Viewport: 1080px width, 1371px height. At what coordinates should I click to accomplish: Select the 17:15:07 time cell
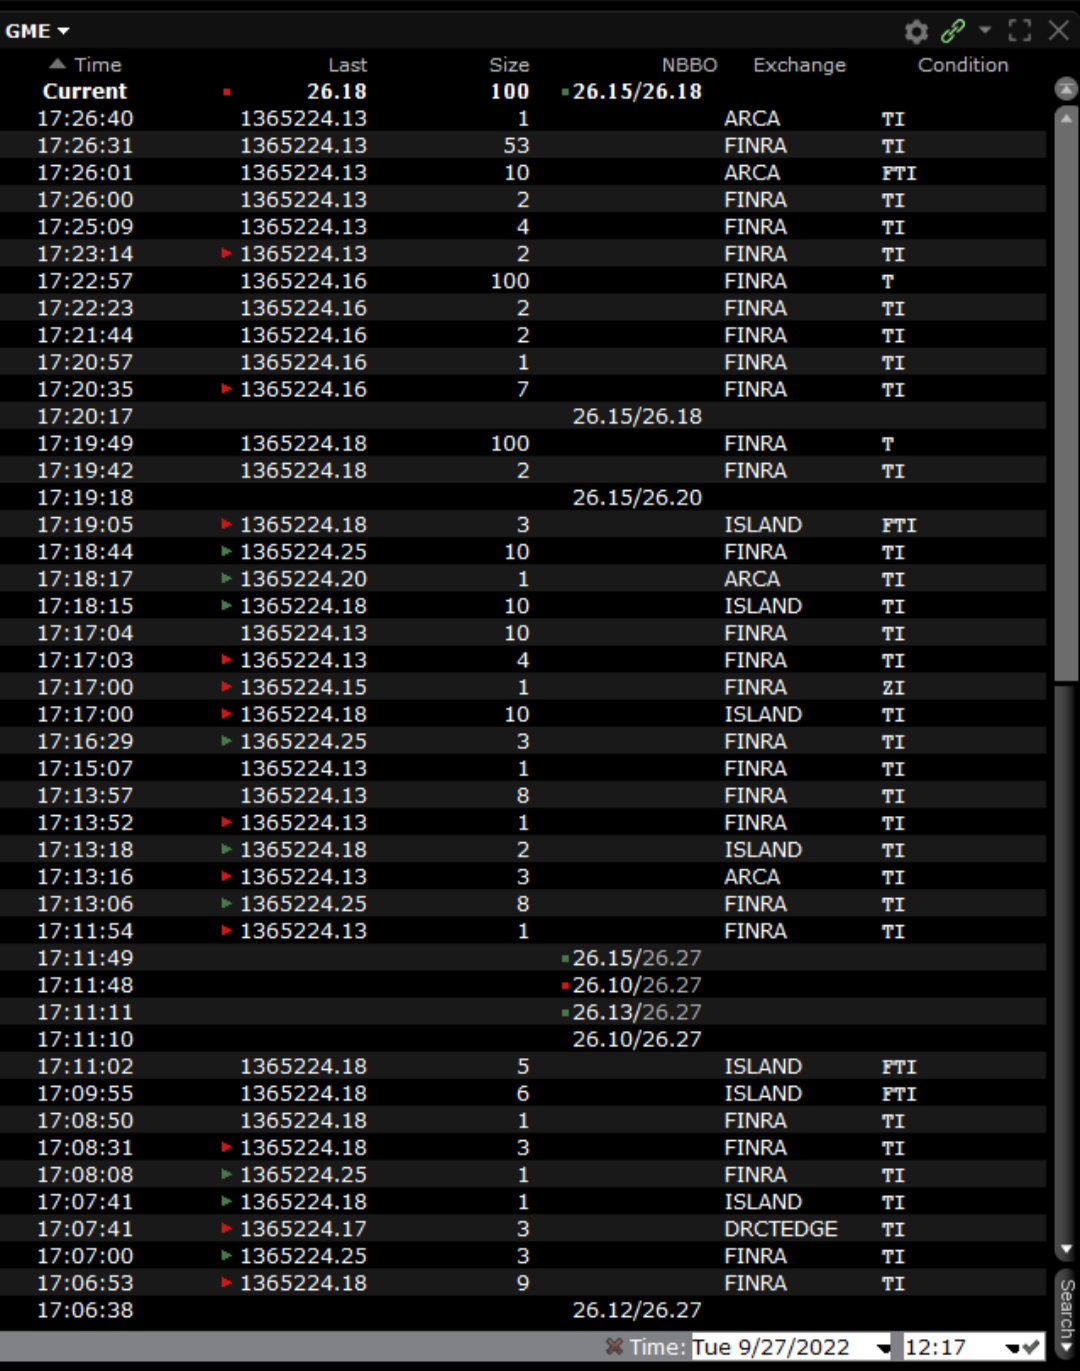coord(85,768)
